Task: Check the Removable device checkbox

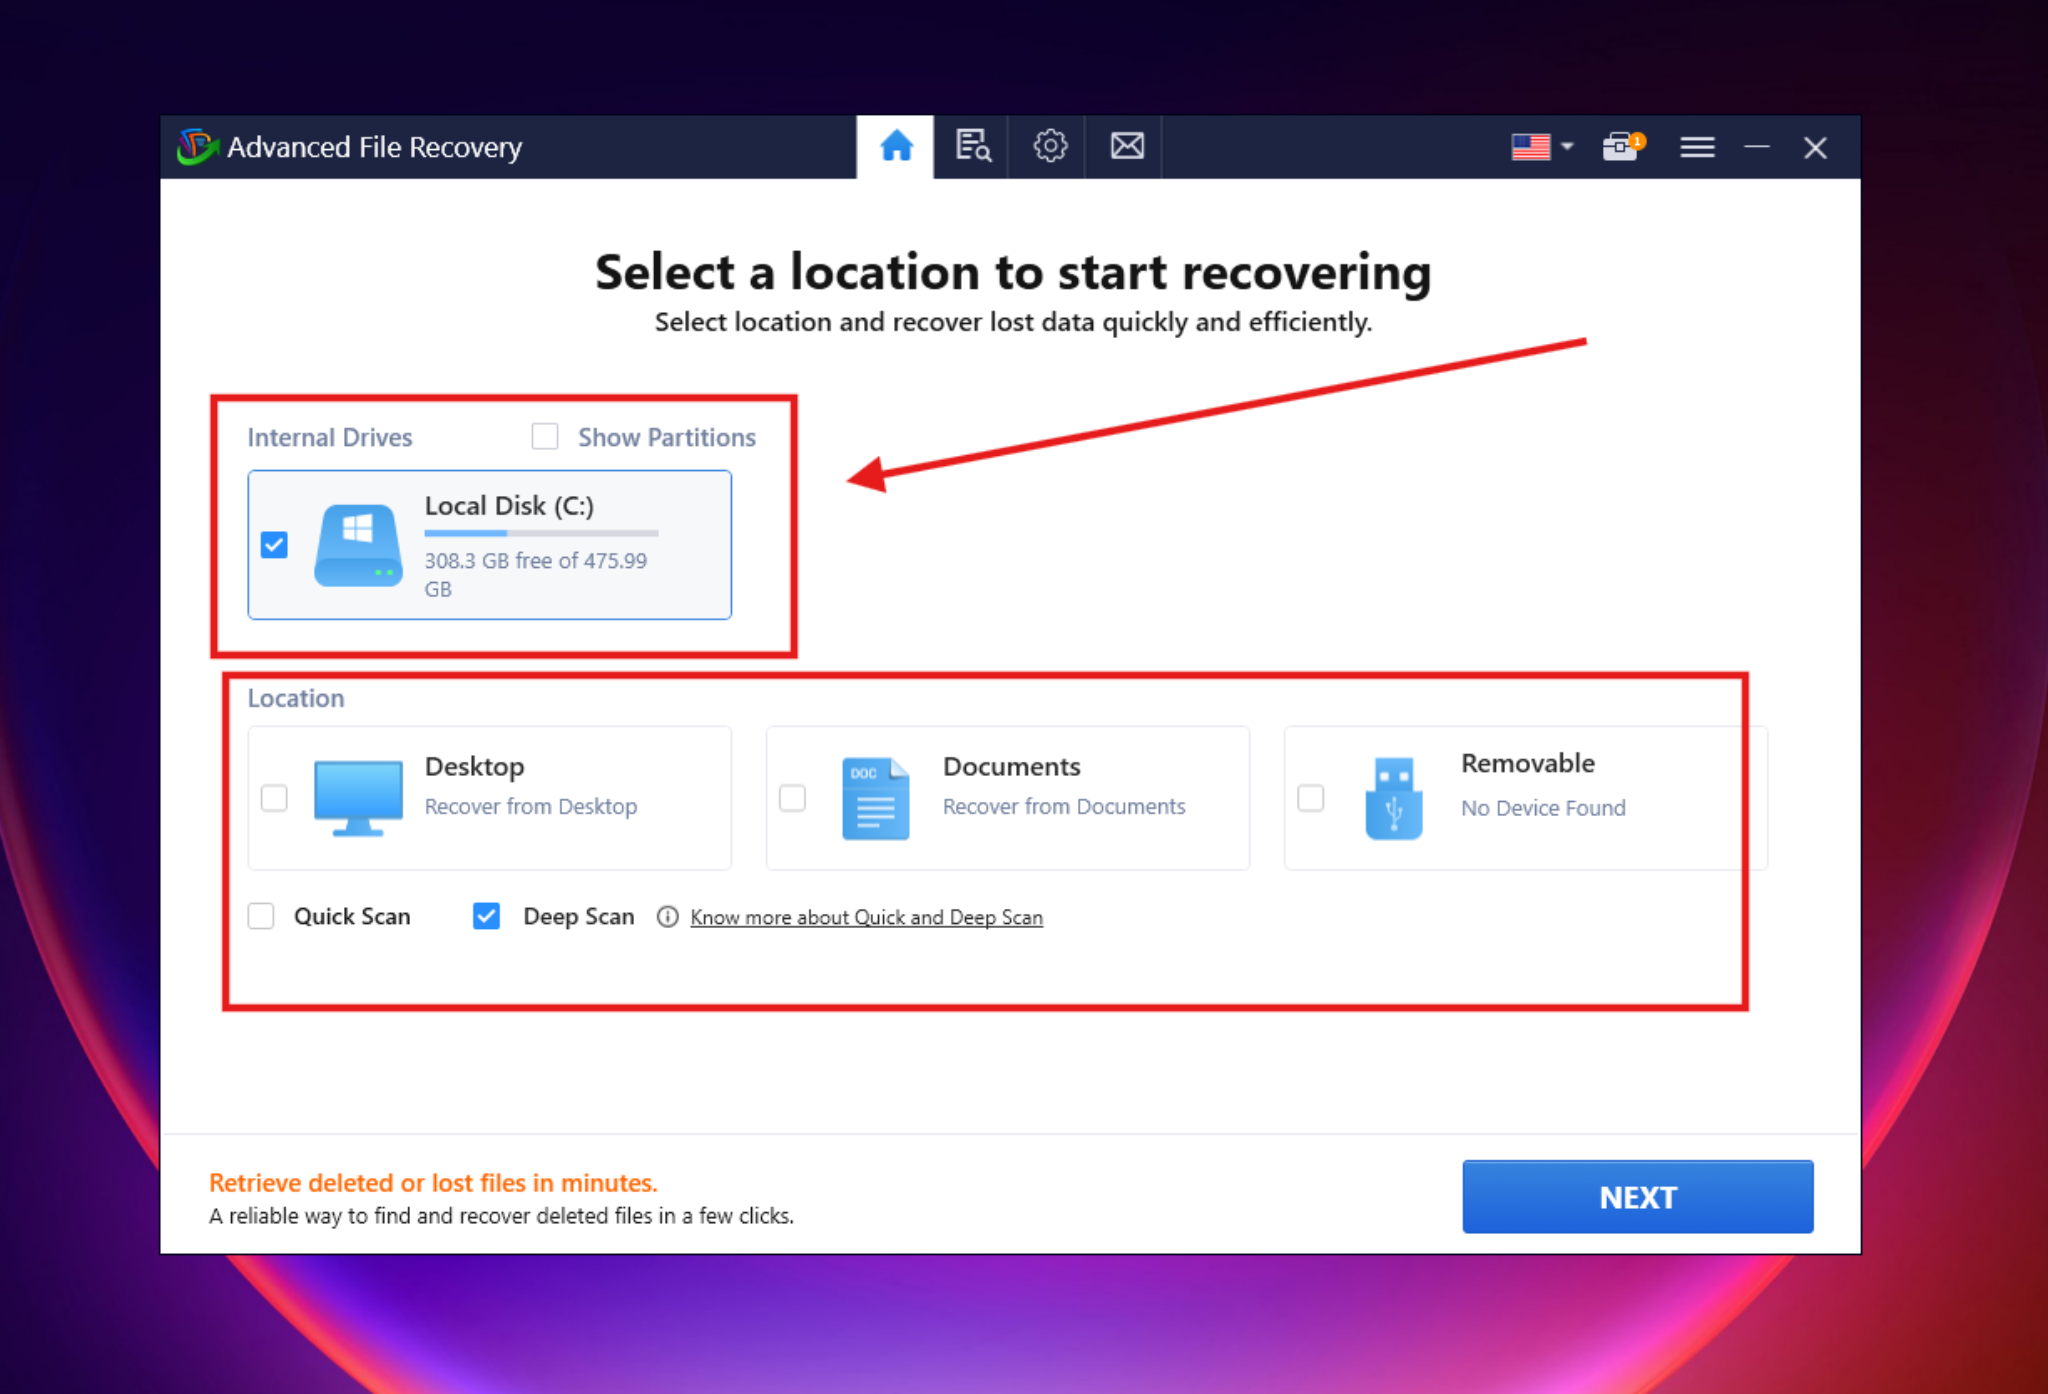Action: coord(1310,798)
